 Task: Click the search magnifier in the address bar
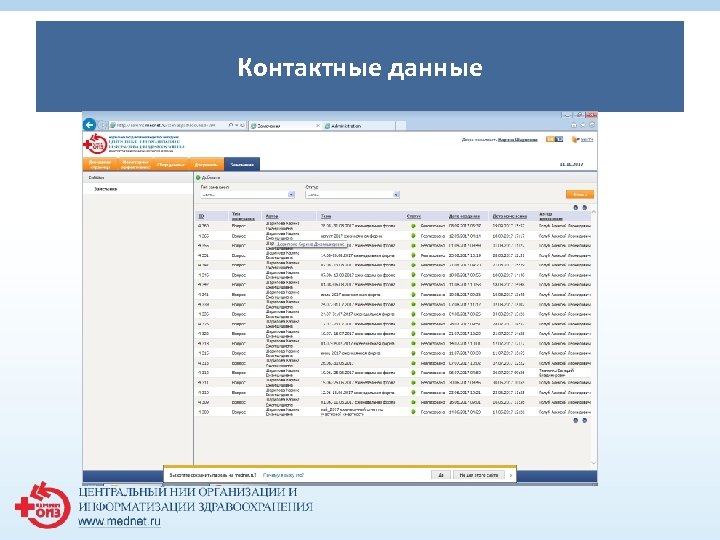231,125
